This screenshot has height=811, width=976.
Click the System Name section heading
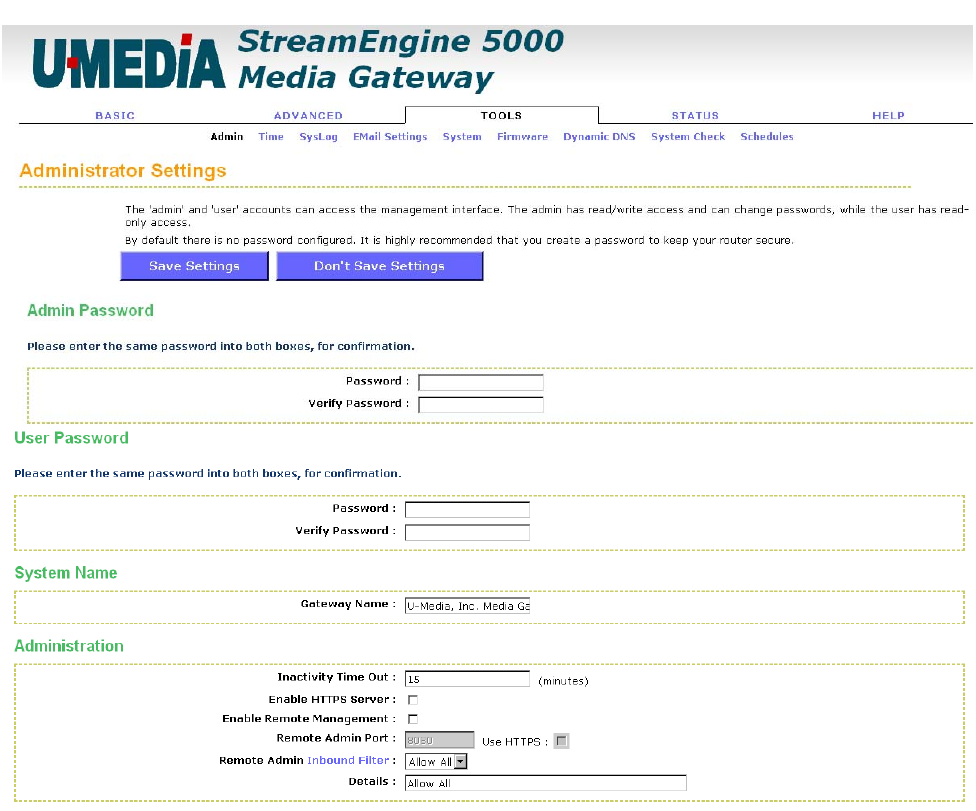(x=66, y=573)
